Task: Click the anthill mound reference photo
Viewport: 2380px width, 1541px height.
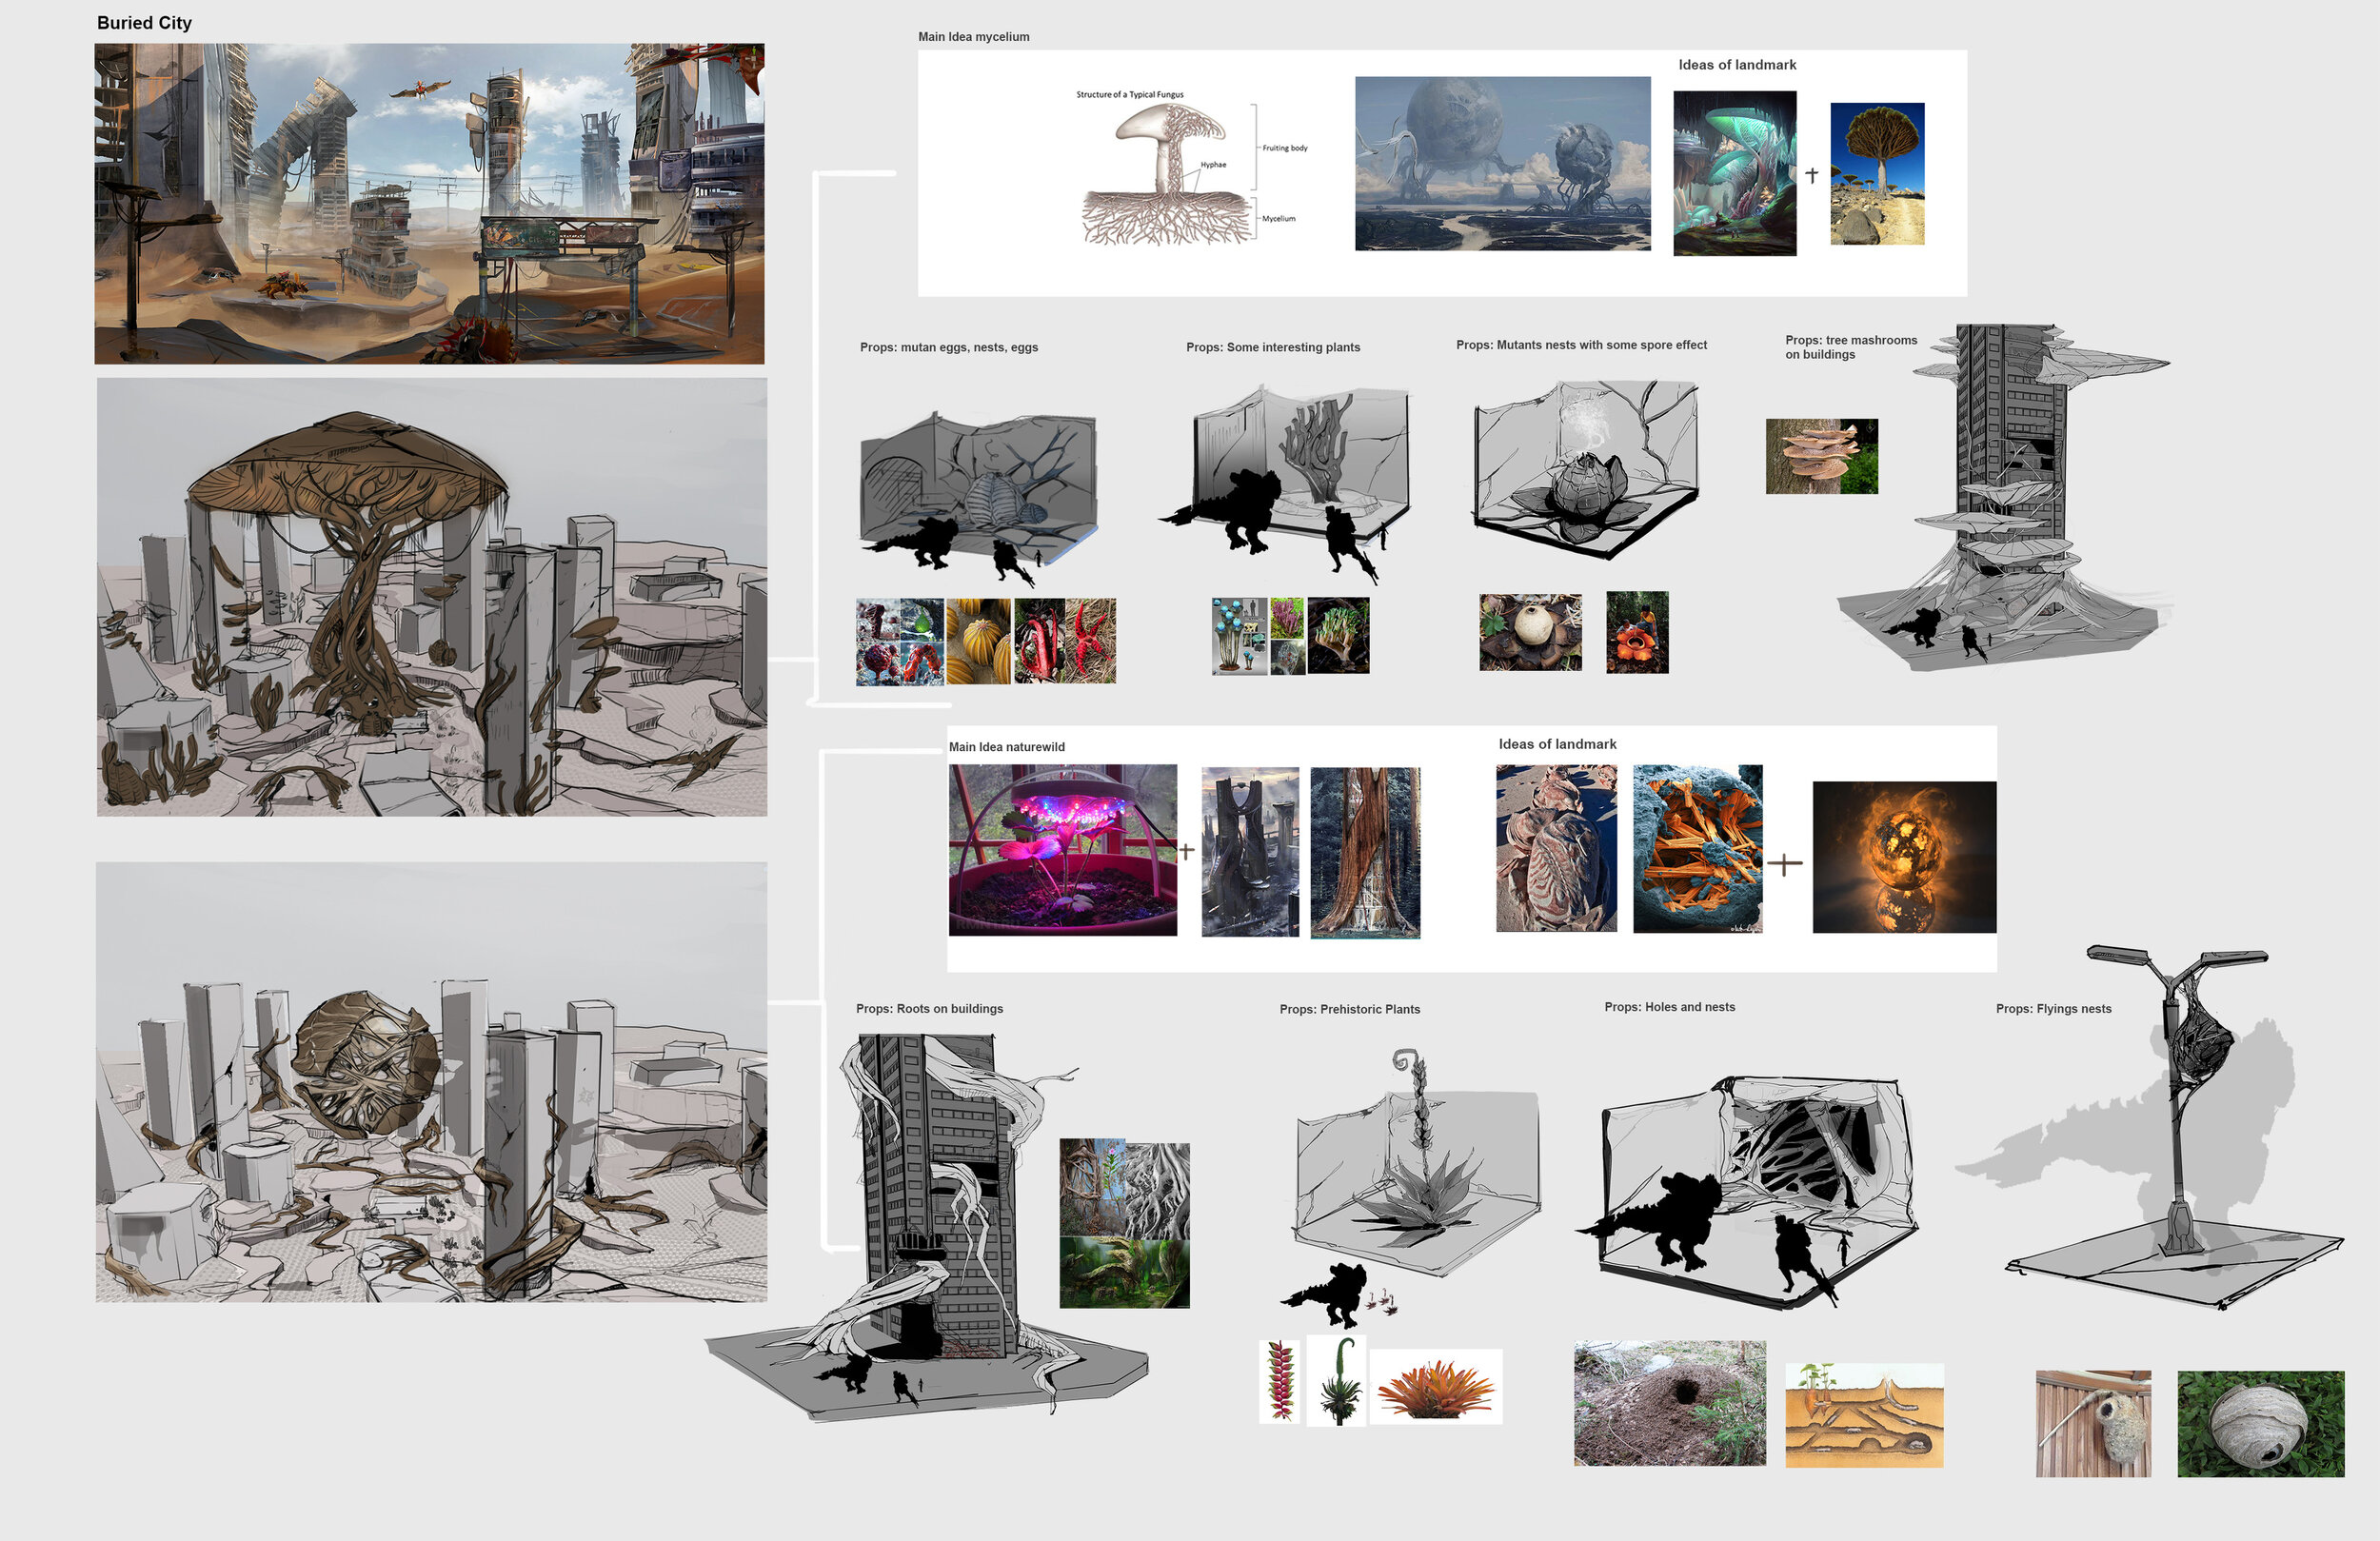Action: tap(1669, 1403)
